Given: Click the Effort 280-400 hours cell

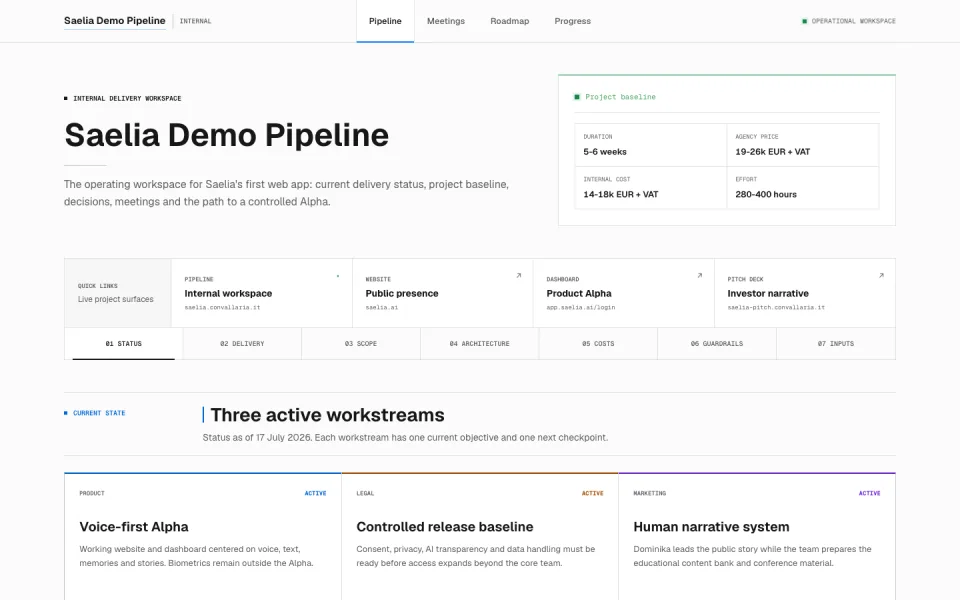Looking at the screenshot, I should (x=803, y=188).
